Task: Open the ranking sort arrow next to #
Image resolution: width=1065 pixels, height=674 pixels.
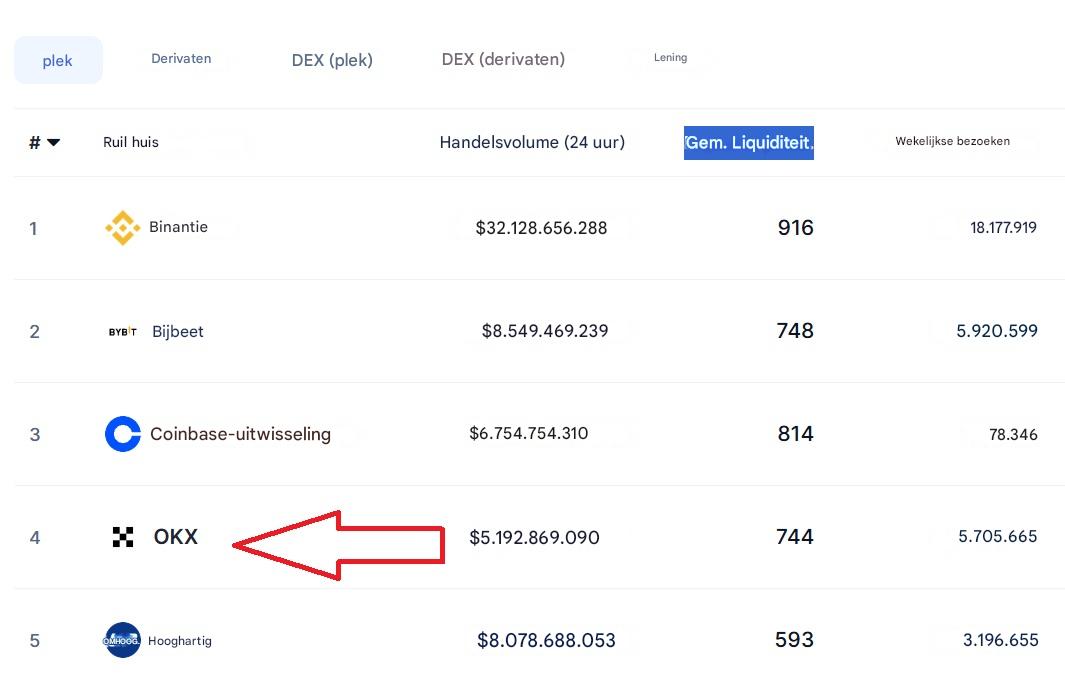Action: (52, 143)
